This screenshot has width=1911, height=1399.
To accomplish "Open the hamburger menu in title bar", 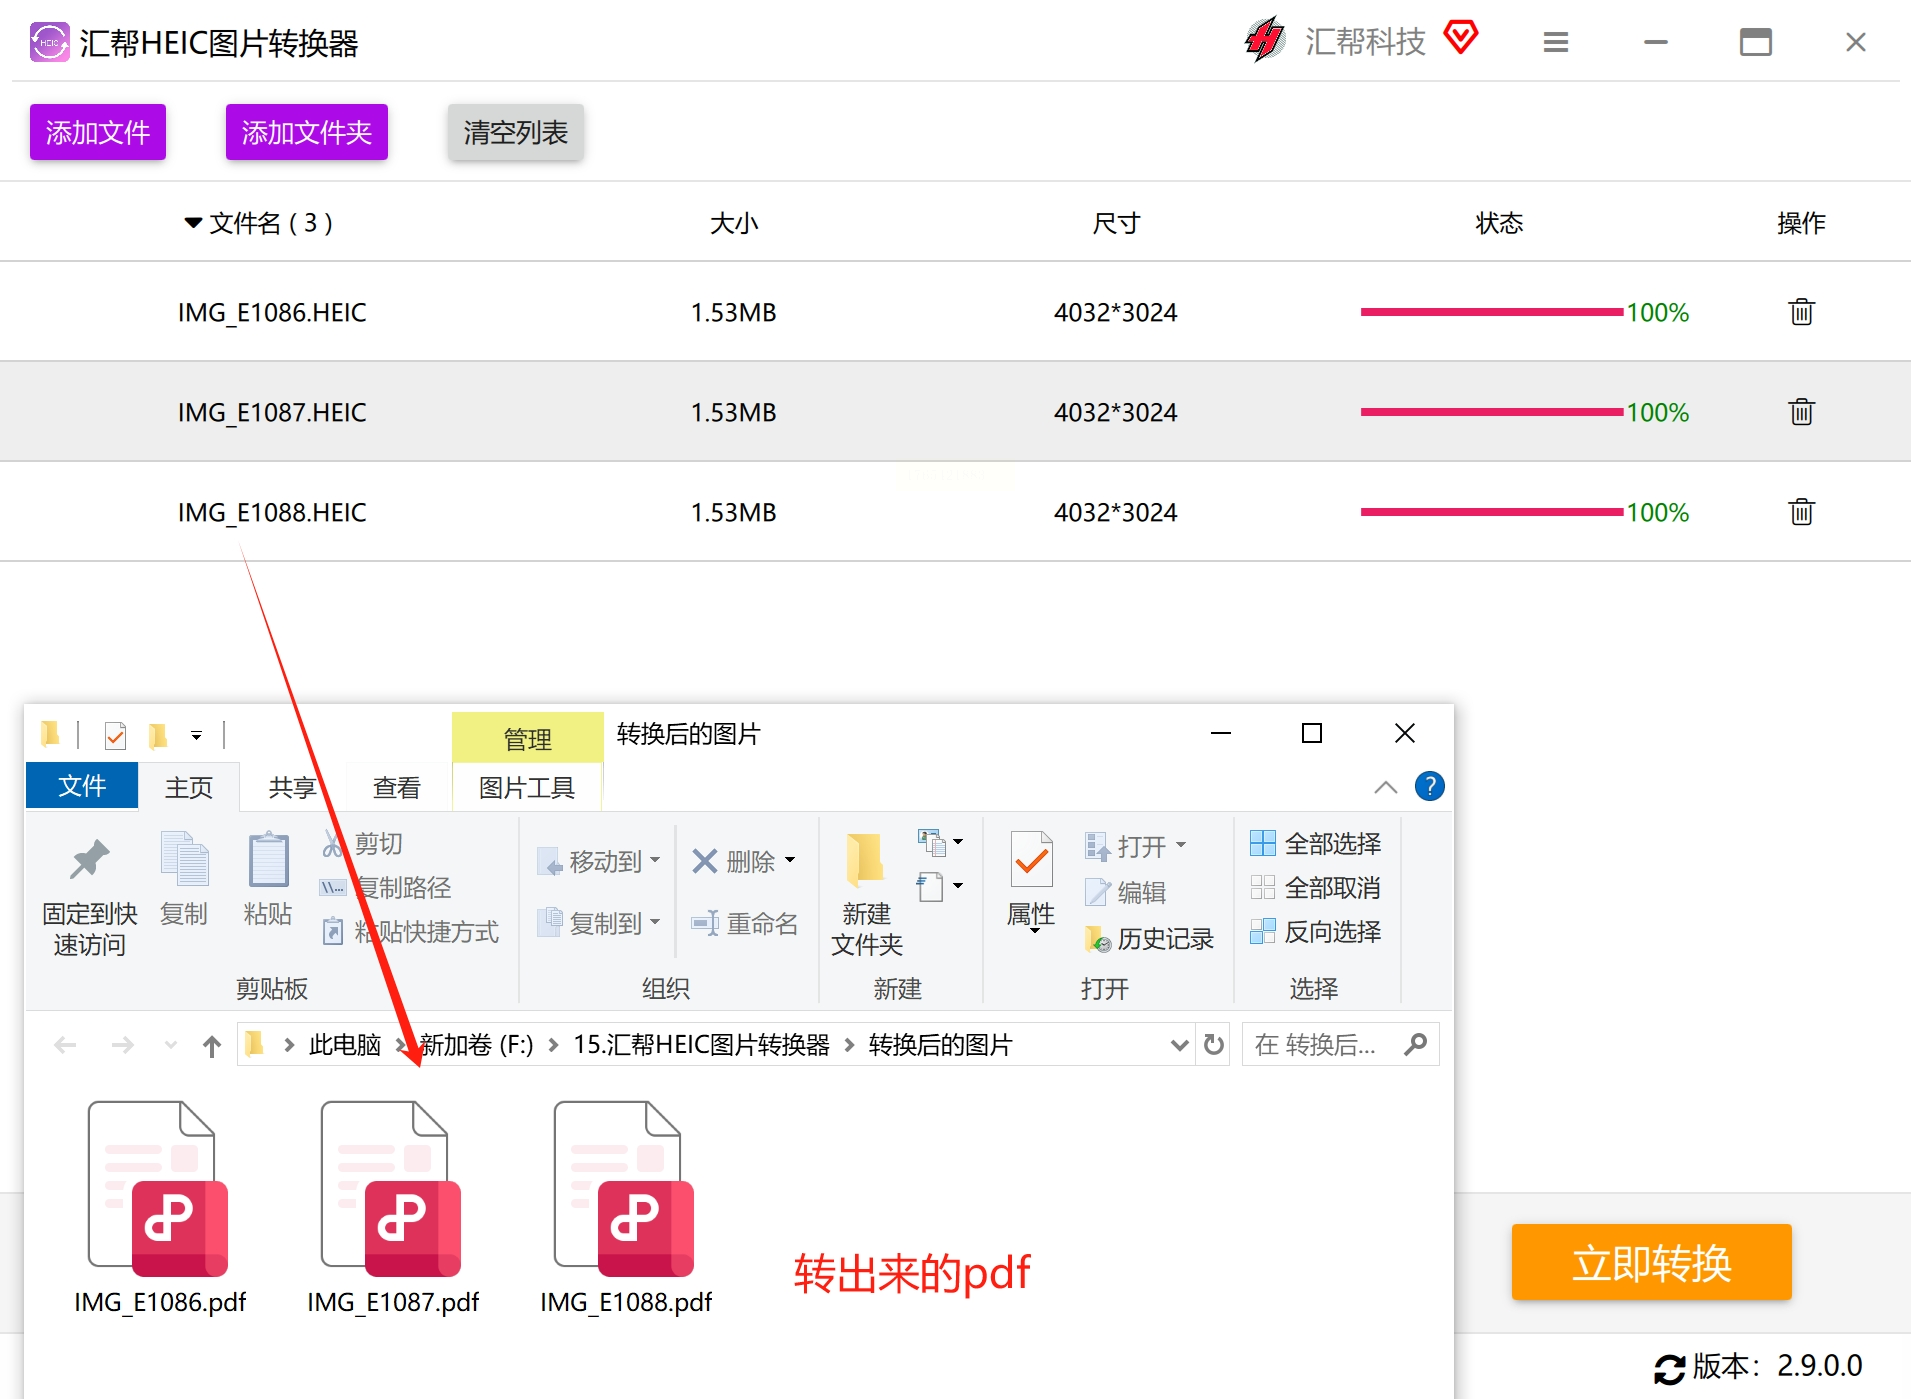I will (1555, 42).
